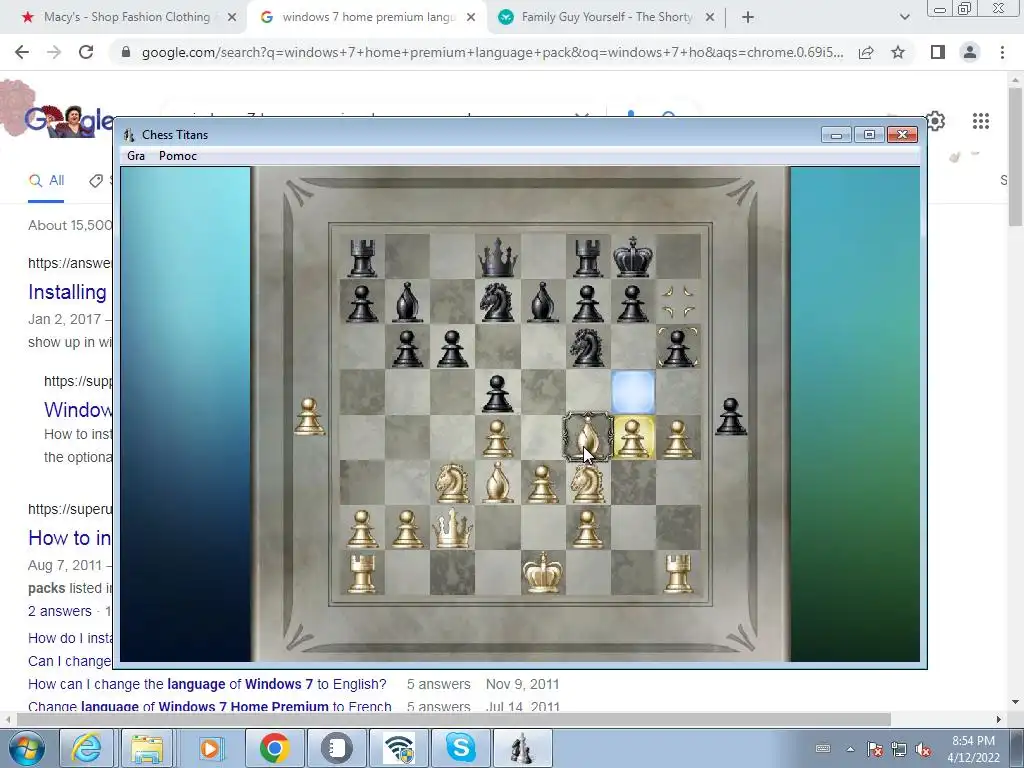This screenshot has height=768, width=1024.
Task: Switch to the Macy's browser tab
Action: [127, 17]
